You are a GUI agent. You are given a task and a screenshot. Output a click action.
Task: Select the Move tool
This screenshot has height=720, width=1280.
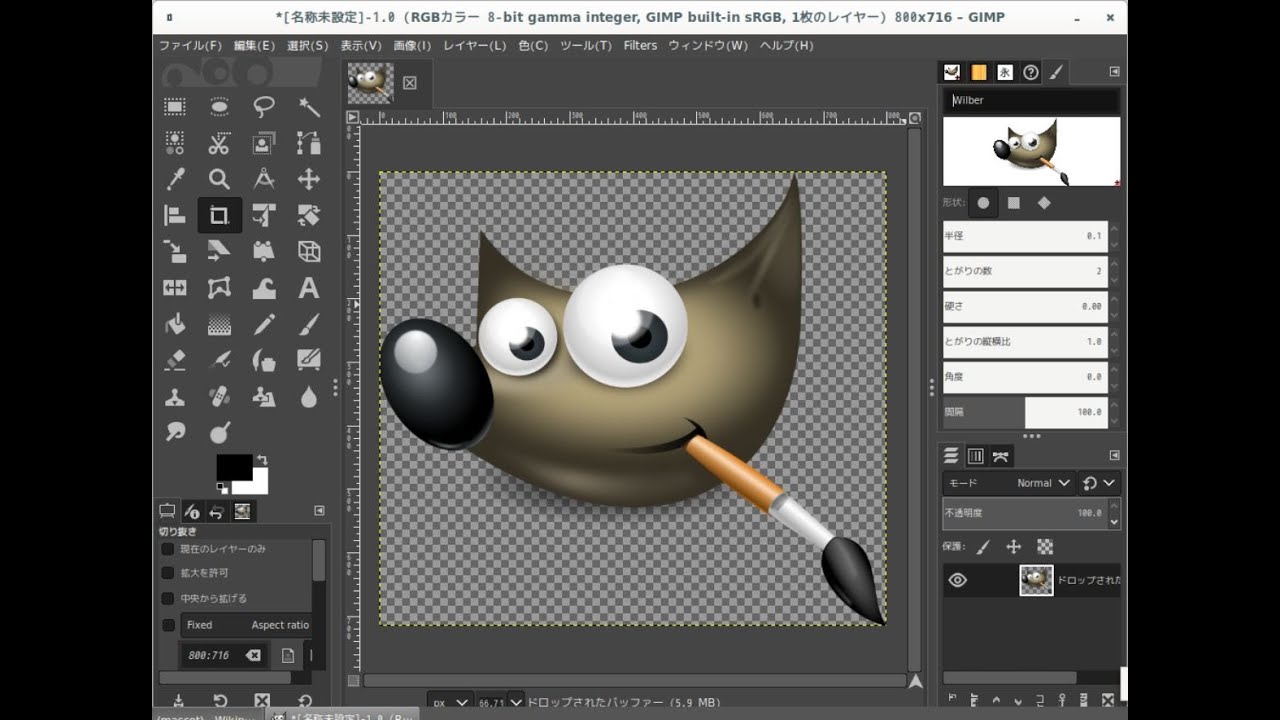(x=309, y=179)
